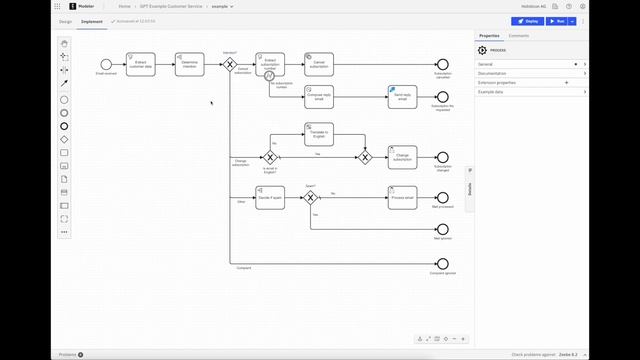Click the download icon in the canvas controls
The image size is (640, 360).
(420, 339)
